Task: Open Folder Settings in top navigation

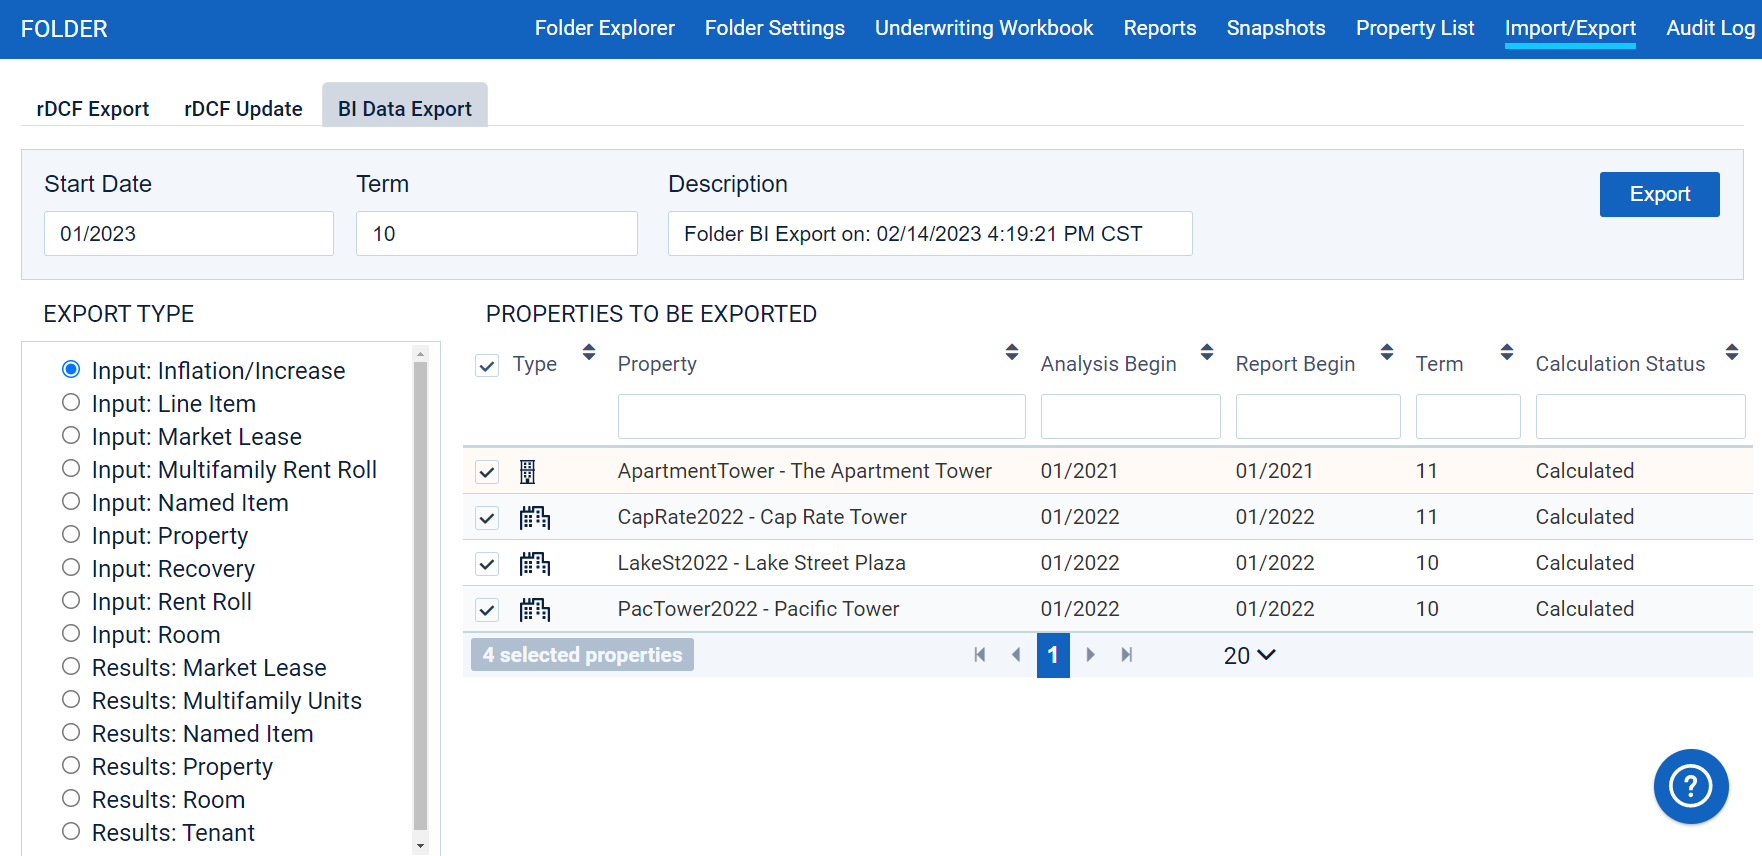Action: (775, 28)
